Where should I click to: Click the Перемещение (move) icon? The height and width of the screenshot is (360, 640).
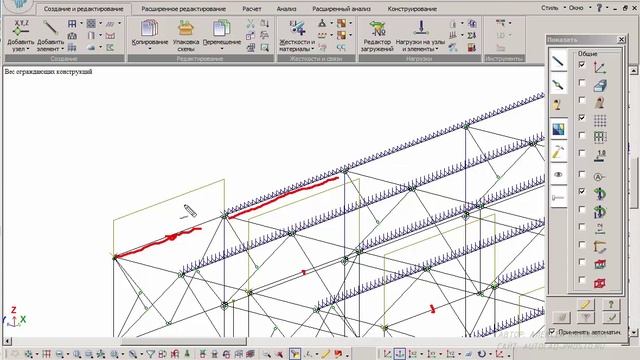pos(222,29)
